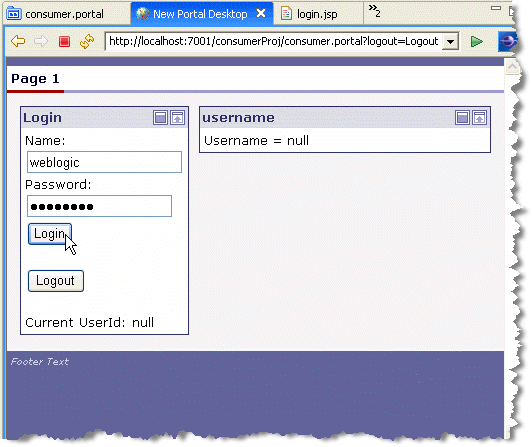Show hidden editor tabs via the »2 chevron
532x447 pixels.
375,11
